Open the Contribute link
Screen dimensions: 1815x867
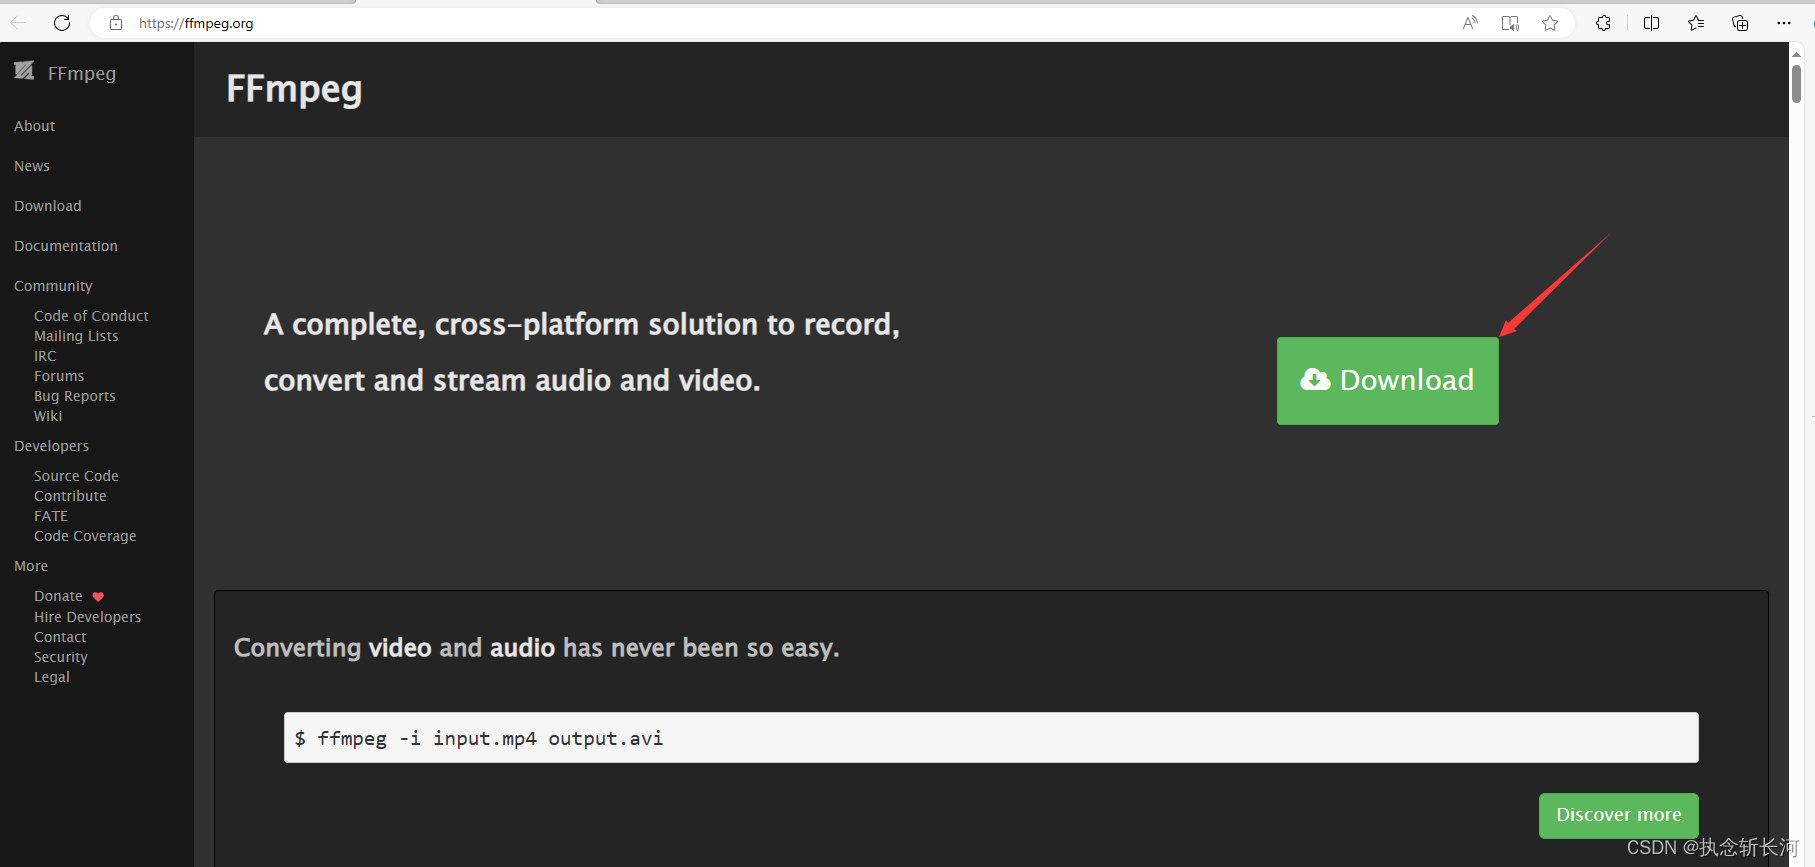coord(70,496)
